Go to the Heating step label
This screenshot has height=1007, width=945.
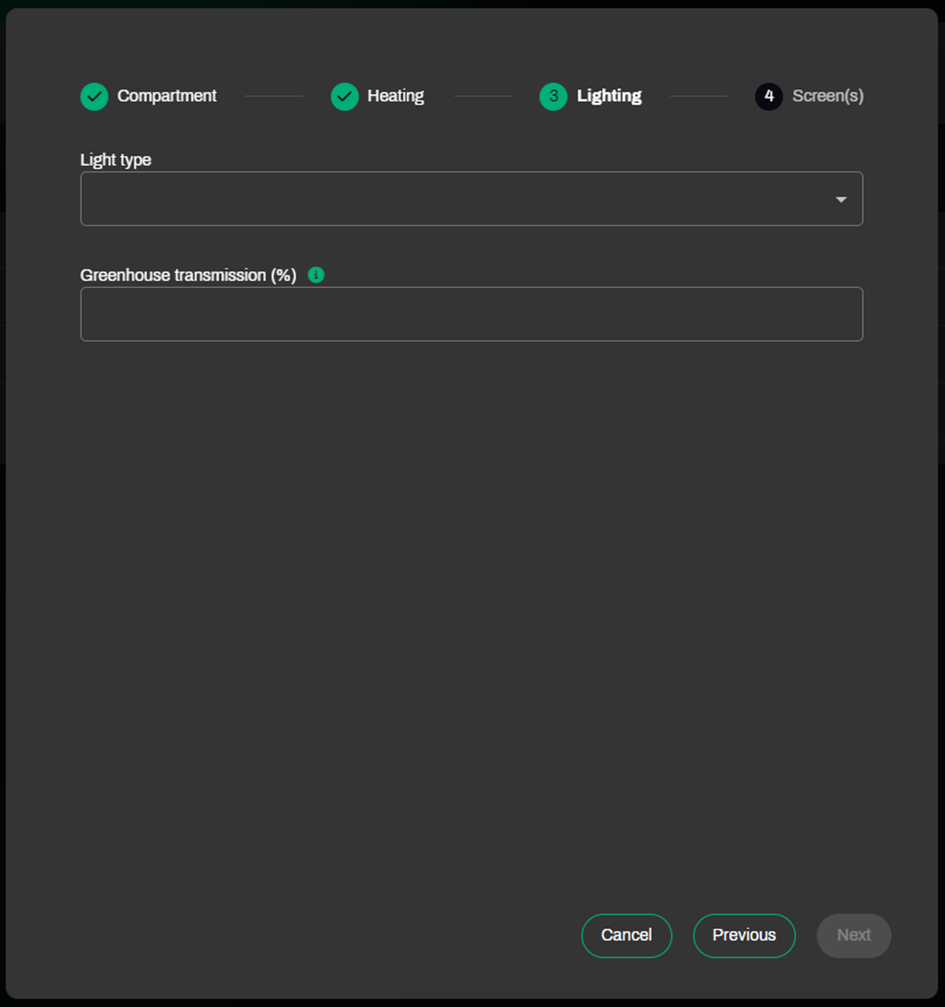tap(396, 96)
